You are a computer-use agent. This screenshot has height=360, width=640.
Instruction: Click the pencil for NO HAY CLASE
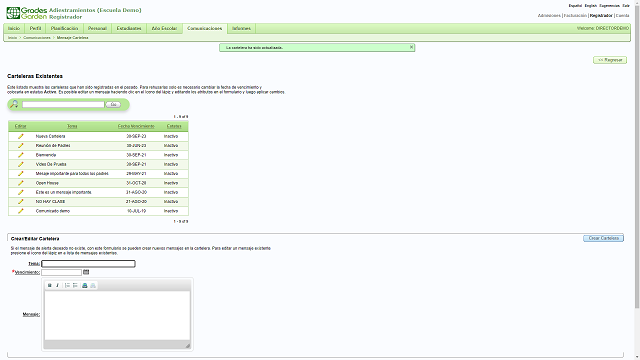(21, 202)
